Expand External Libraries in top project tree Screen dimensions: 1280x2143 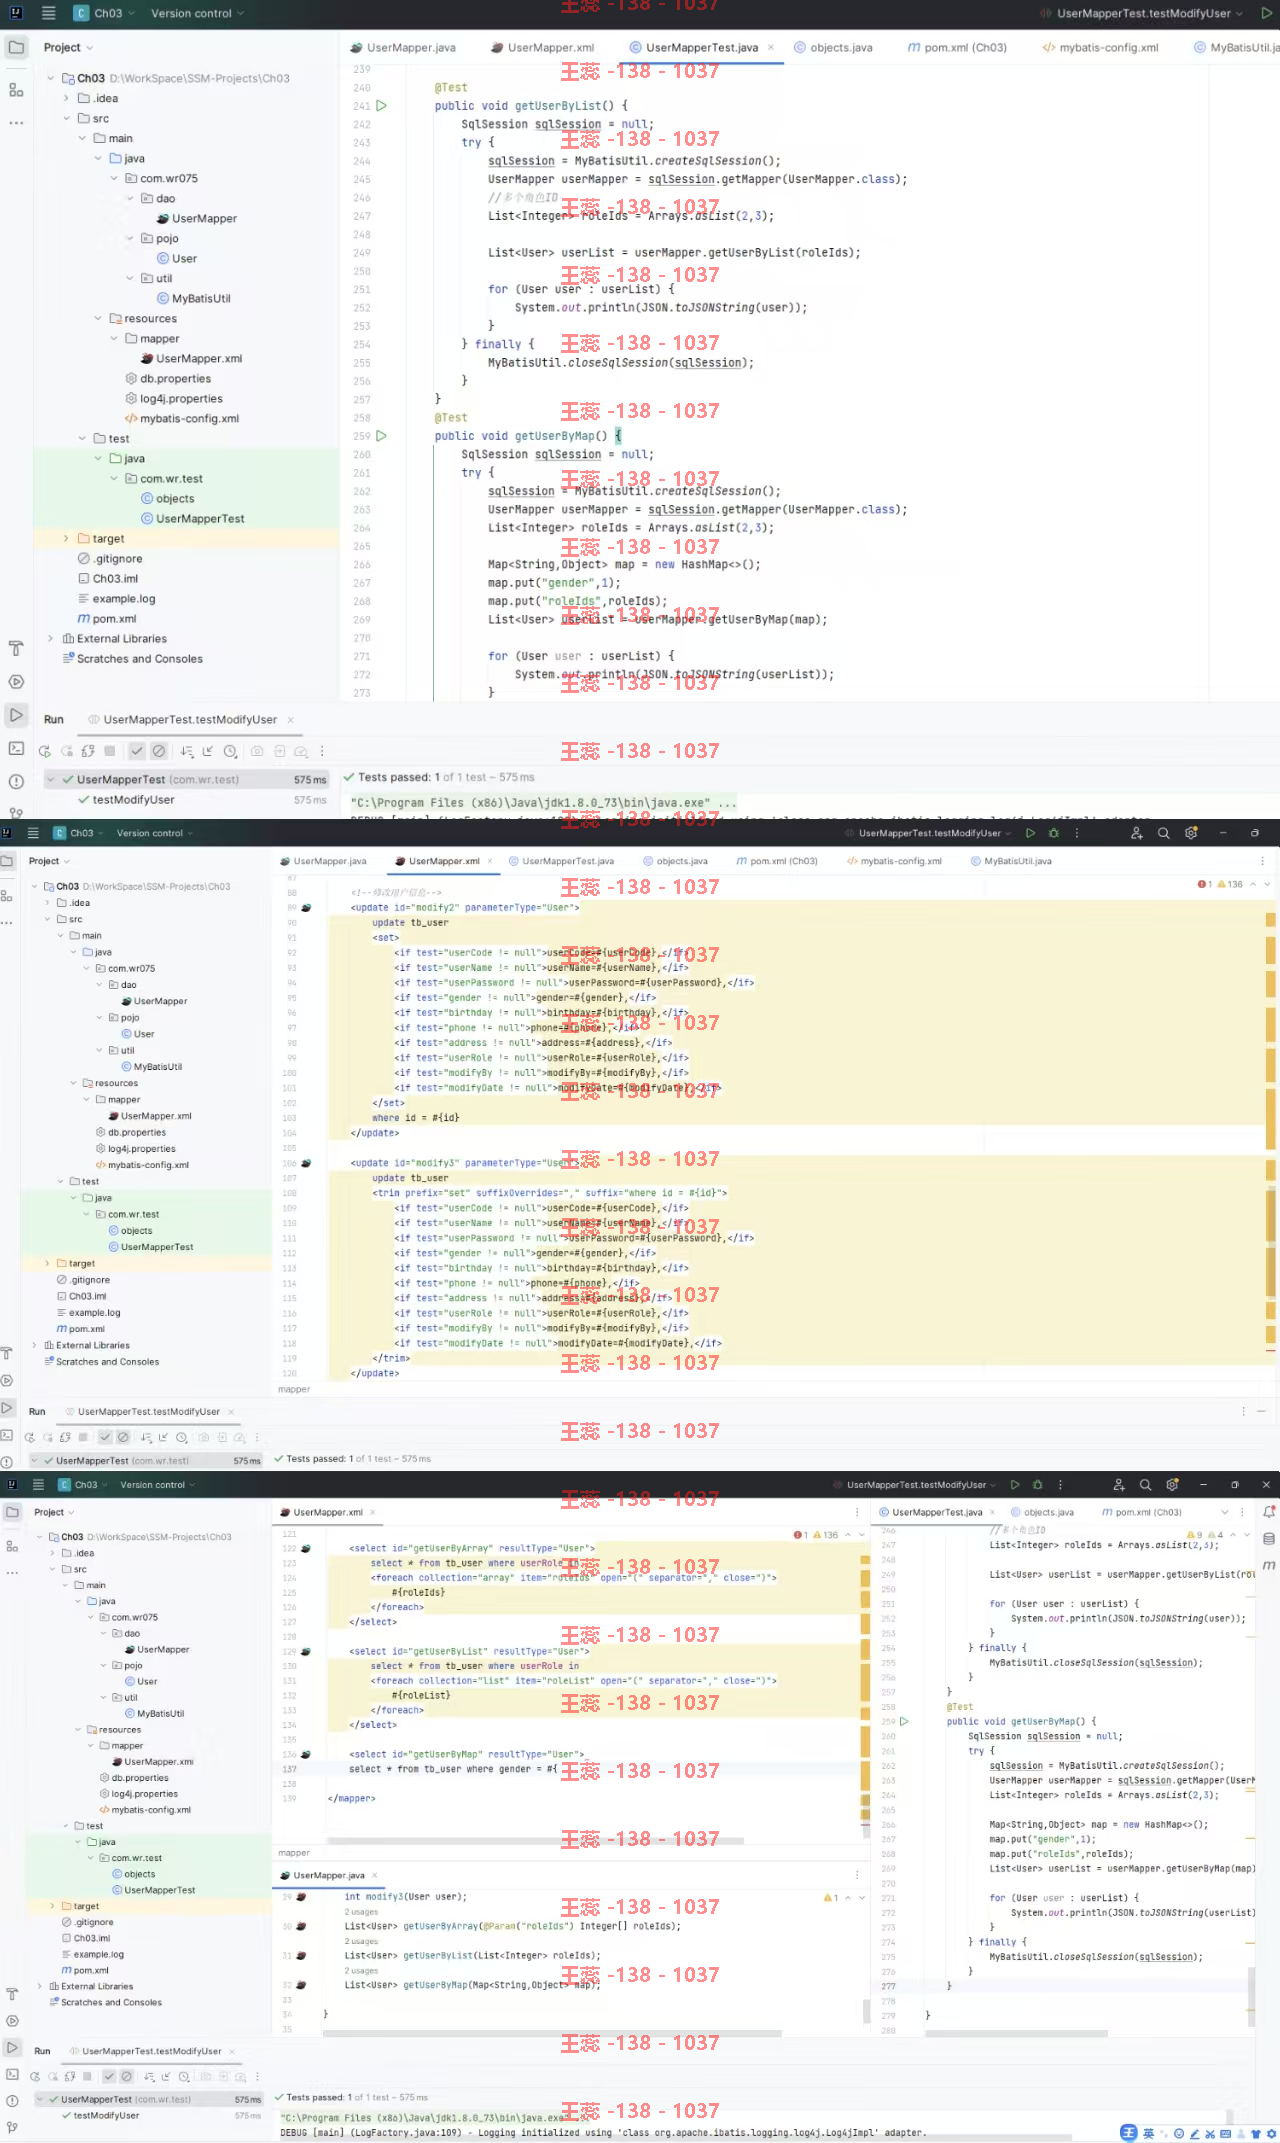[x=51, y=638]
